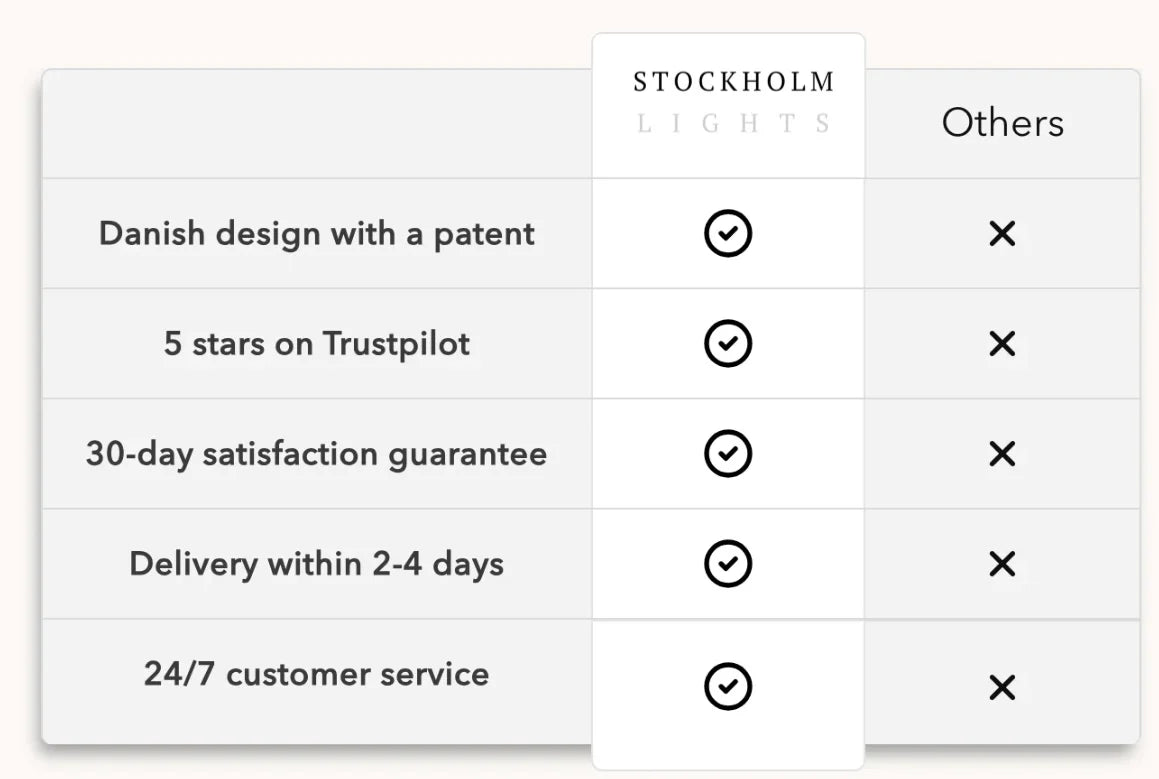This screenshot has height=779, width=1159.
Task: Click the Others column heading
Action: point(1002,123)
